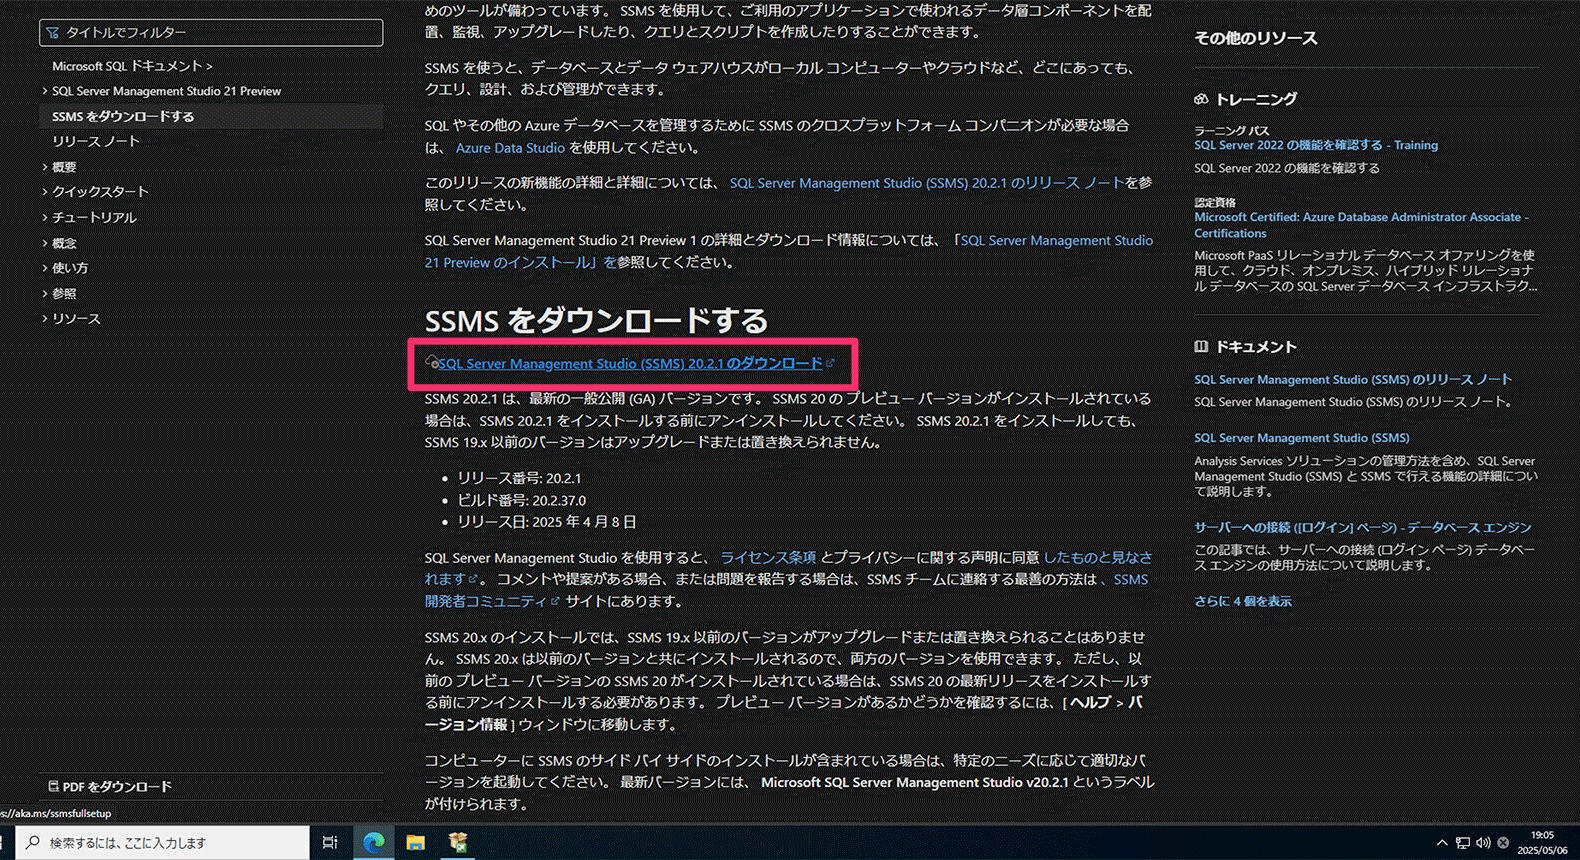Open the SSMS 開発者コミュニティ link

coord(485,601)
